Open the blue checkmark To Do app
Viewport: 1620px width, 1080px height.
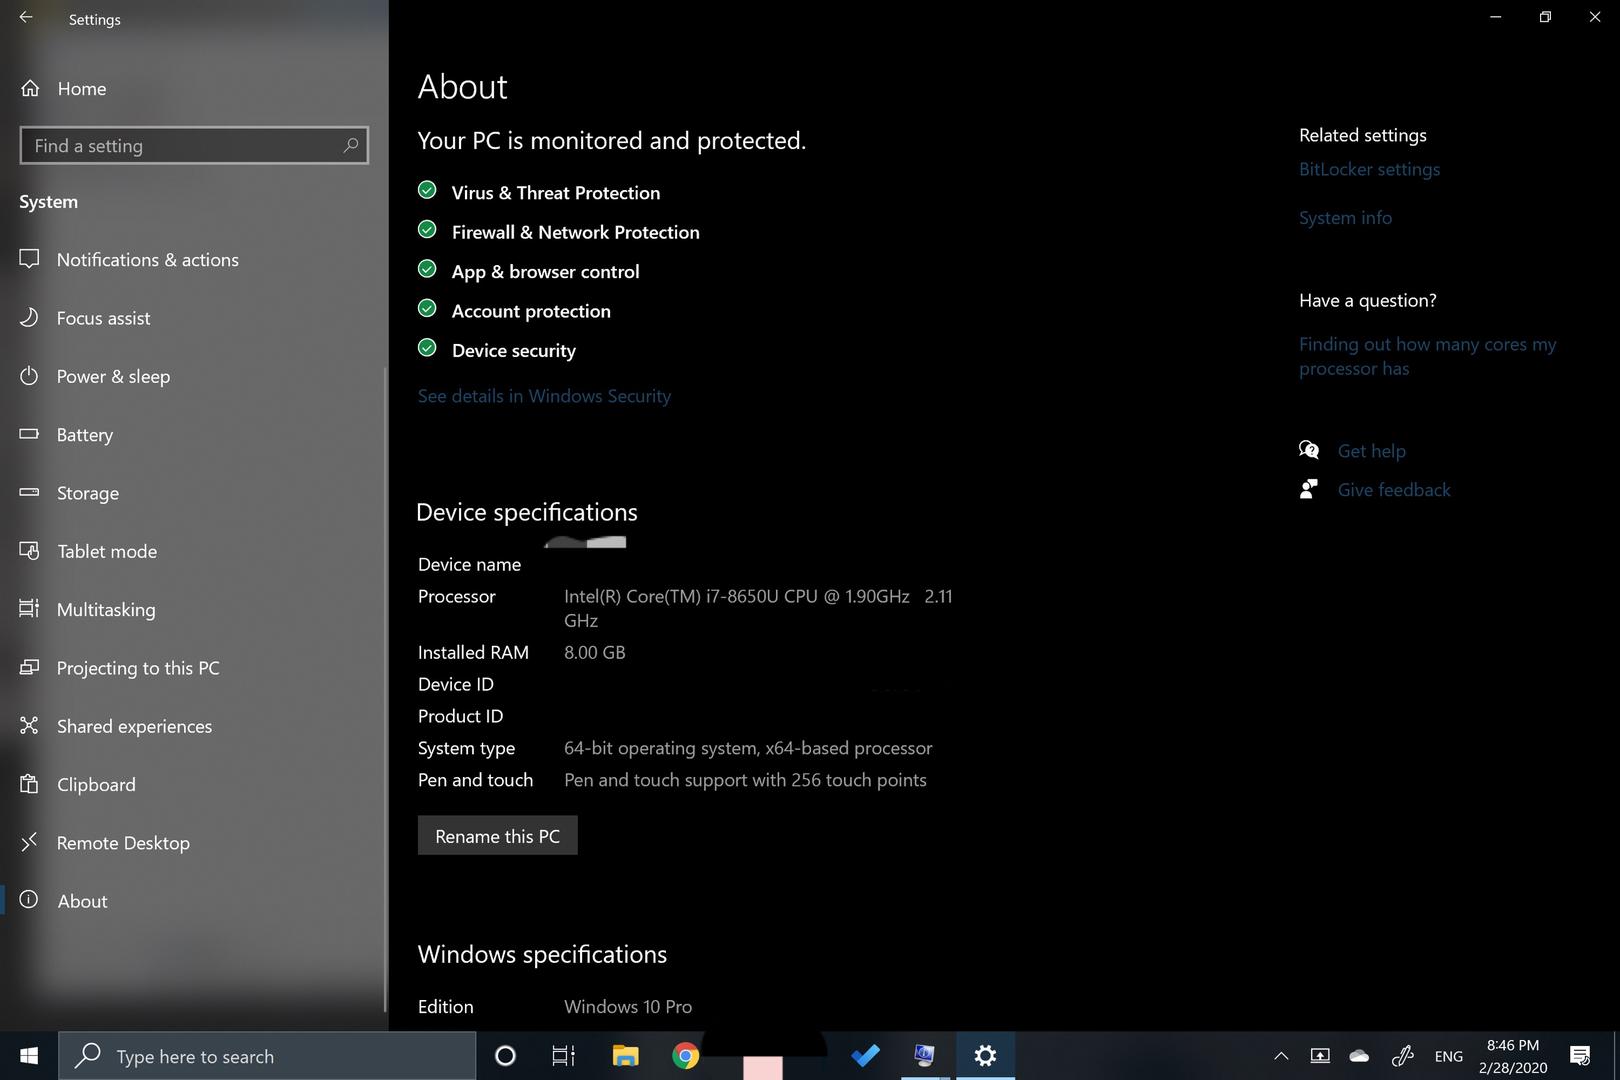865,1056
